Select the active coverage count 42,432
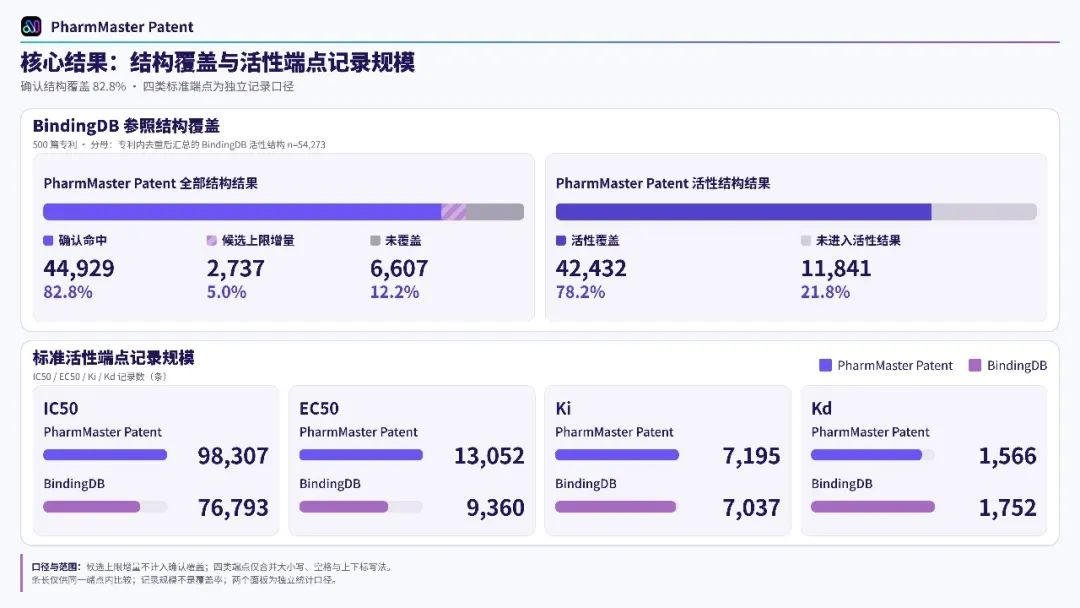The height and width of the screenshot is (608, 1080). [591, 268]
